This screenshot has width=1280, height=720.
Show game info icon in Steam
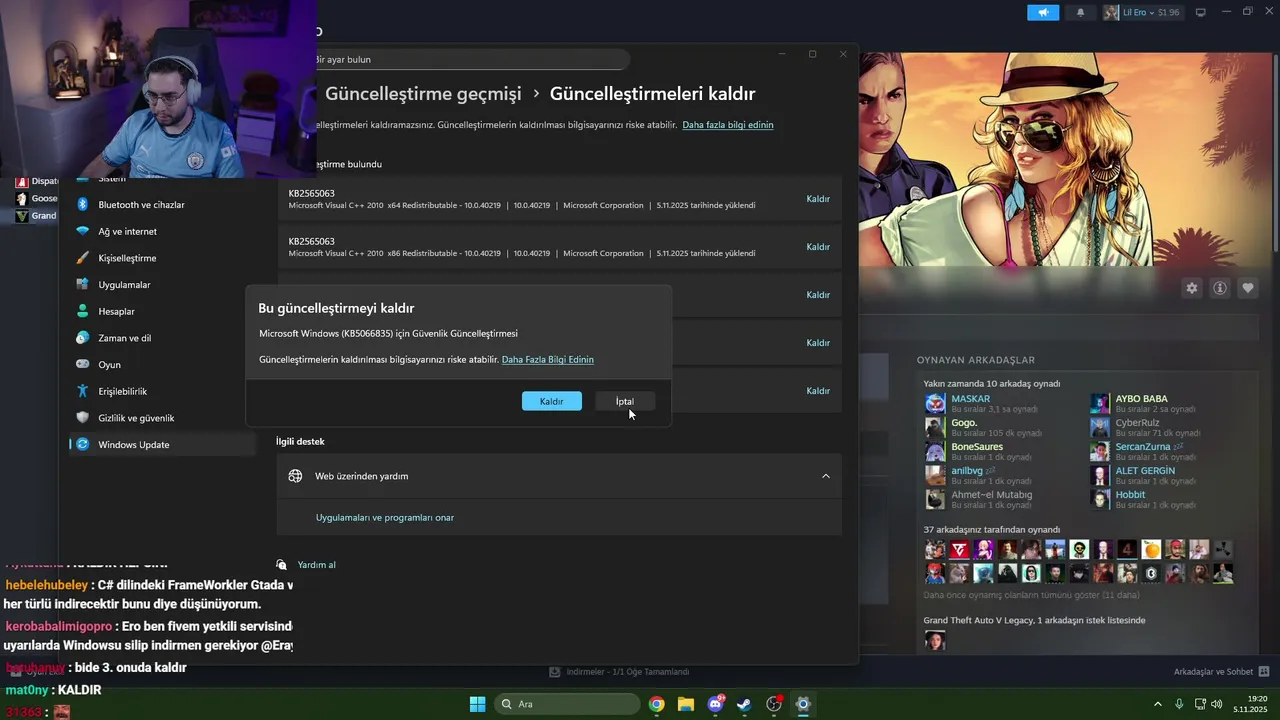(1220, 288)
